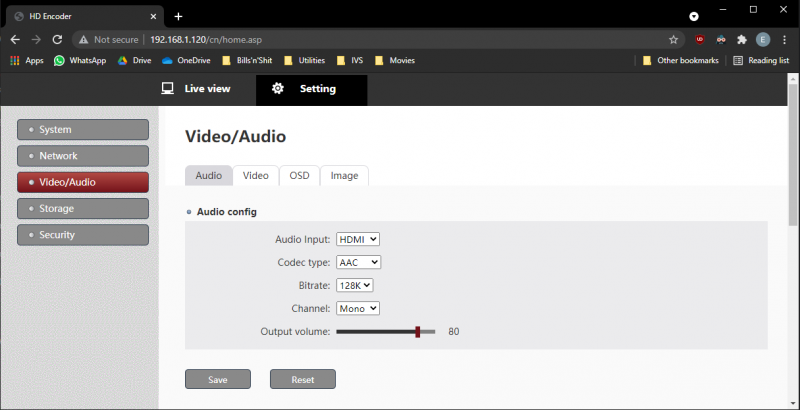This screenshot has width=800, height=410.
Task: Expand the Audio Input HDMI dropdown
Action: 358,239
